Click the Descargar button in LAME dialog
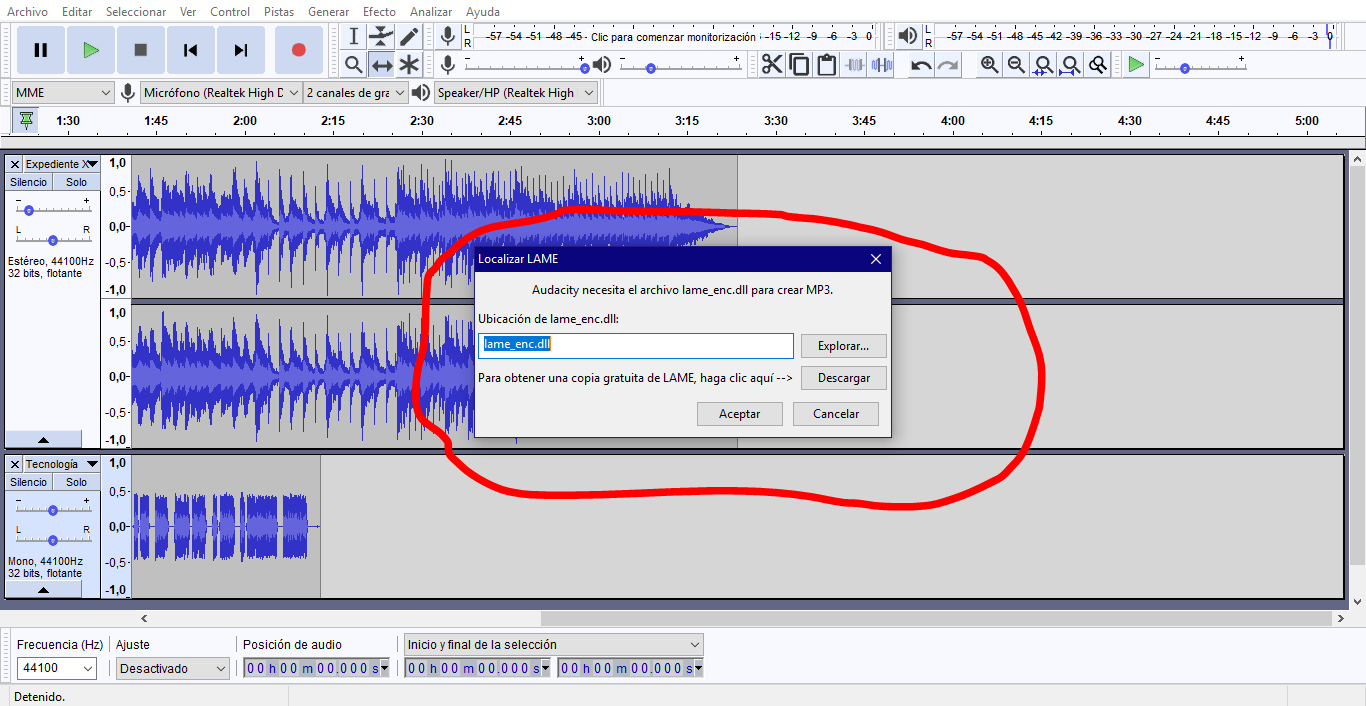 [843, 379]
